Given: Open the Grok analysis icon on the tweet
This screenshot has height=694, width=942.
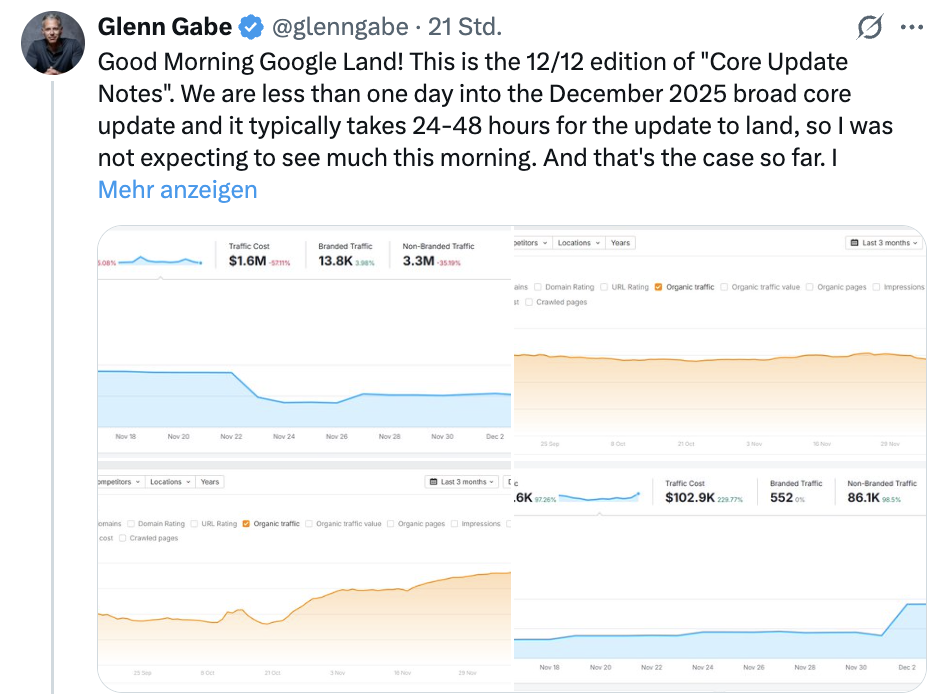Looking at the screenshot, I should coord(869,27).
